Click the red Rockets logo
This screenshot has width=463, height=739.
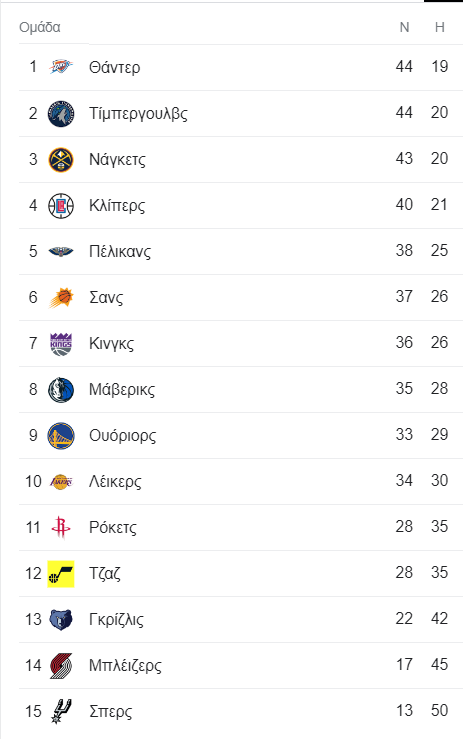(x=61, y=527)
